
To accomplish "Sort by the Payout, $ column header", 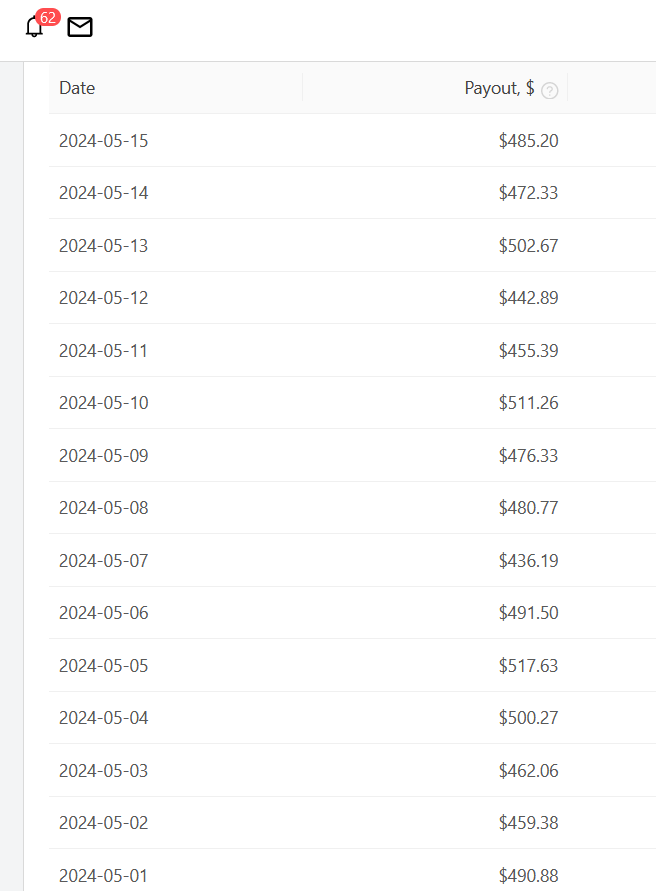I will (x=499, y=88).
